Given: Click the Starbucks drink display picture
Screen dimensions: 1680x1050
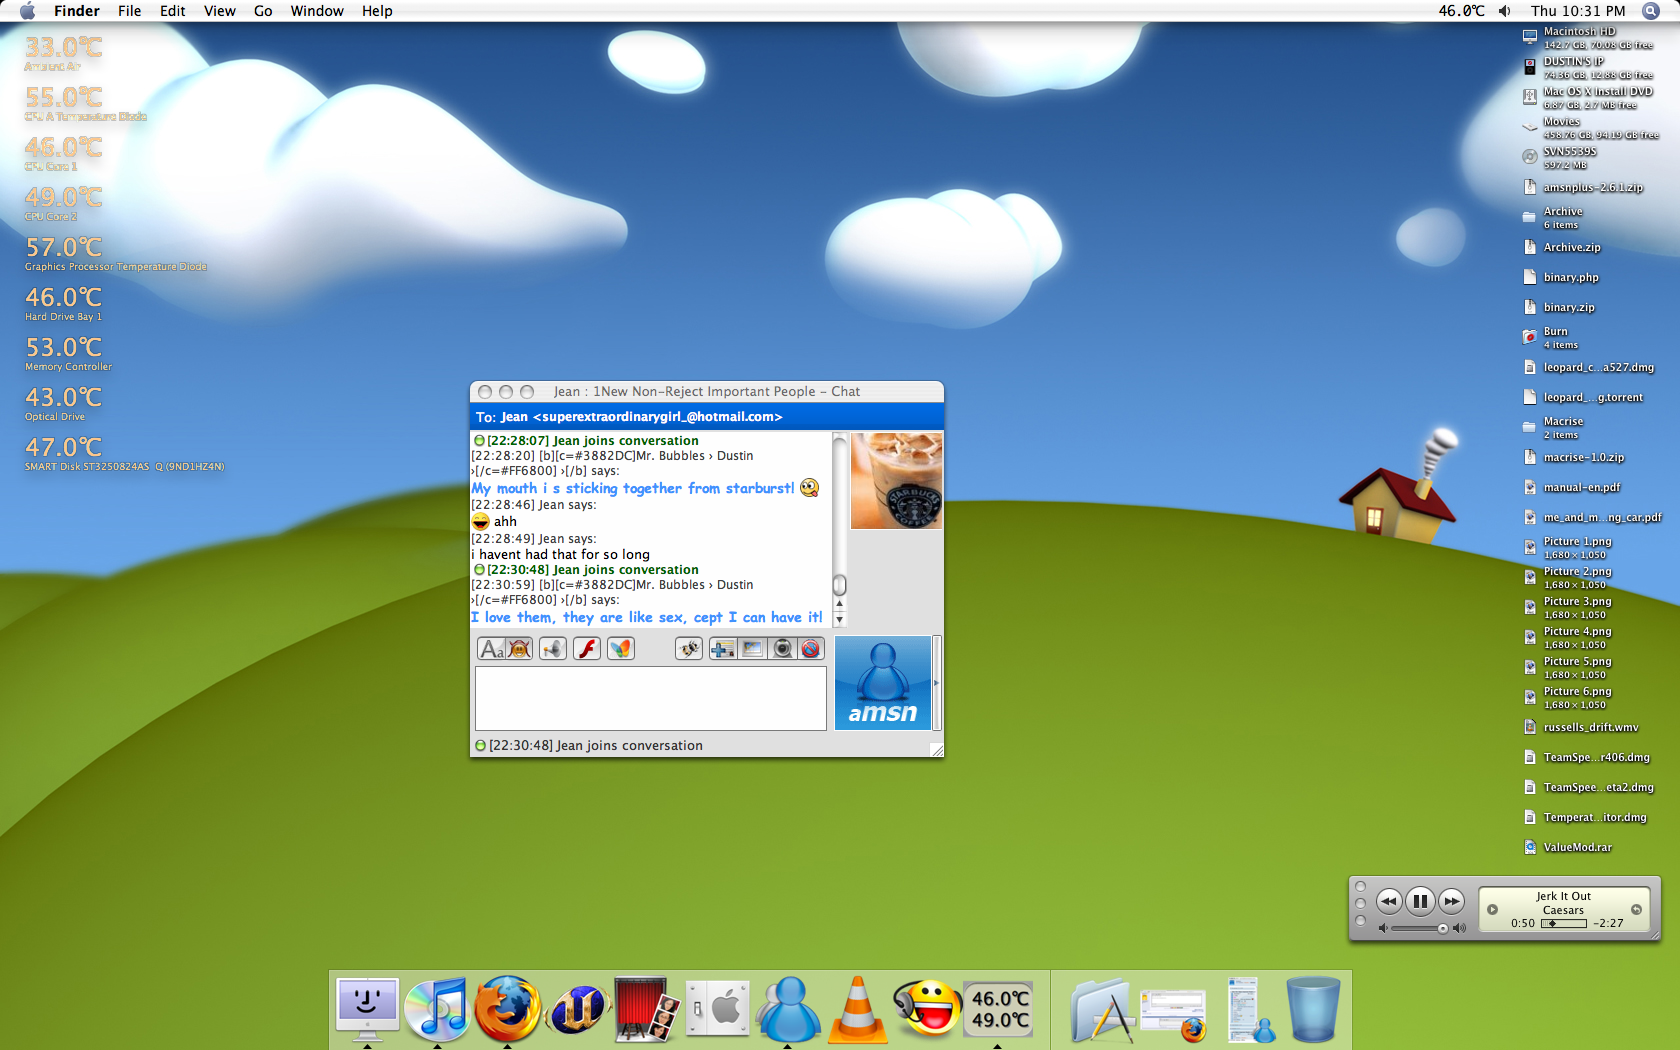Looking at the screenshot, I should point(896,481).
